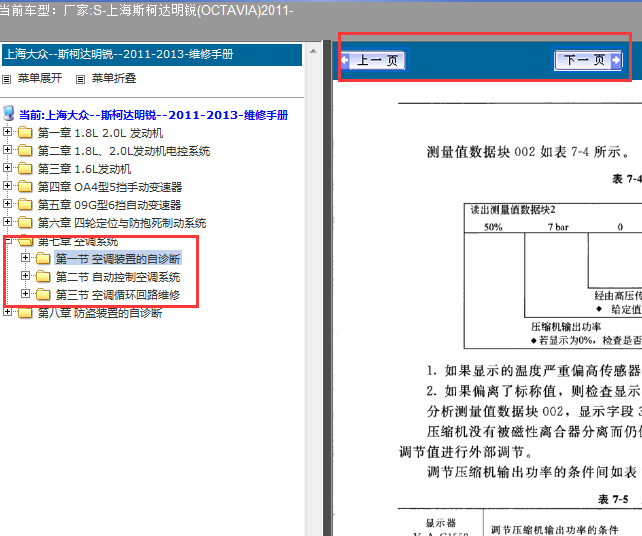Collapse the 第七章 空调系统 node
Screen dimensions: 642x536
[7, 240]
